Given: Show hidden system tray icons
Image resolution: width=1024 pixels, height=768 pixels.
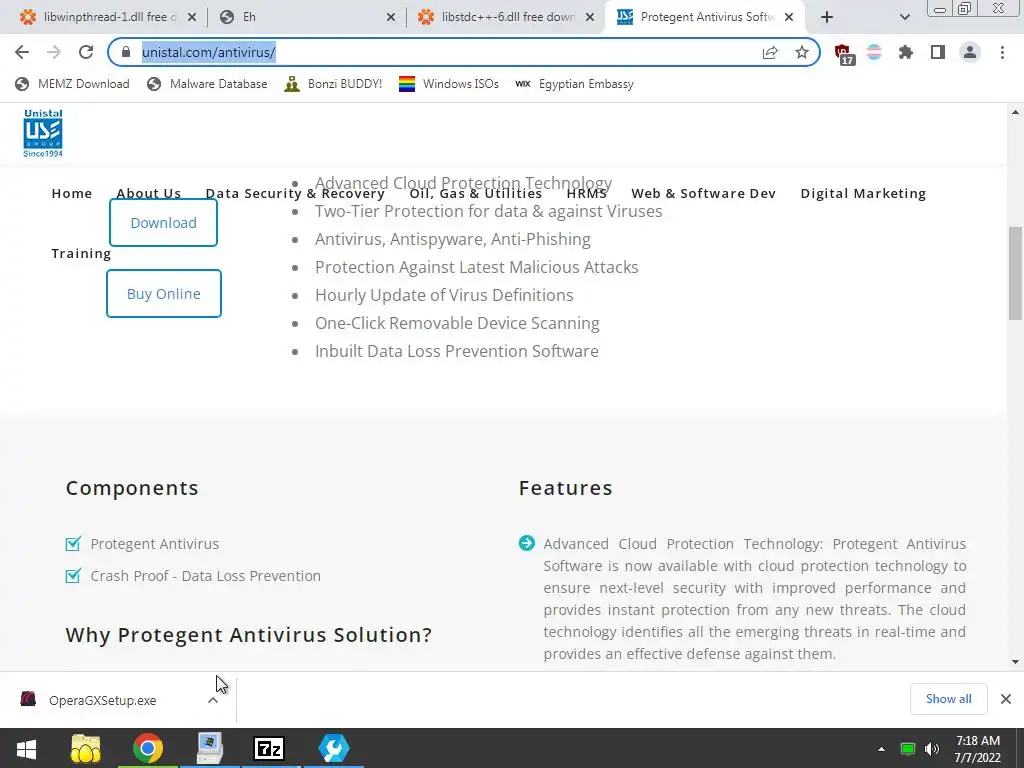Looking at the screenshot, I should point(882,749).
